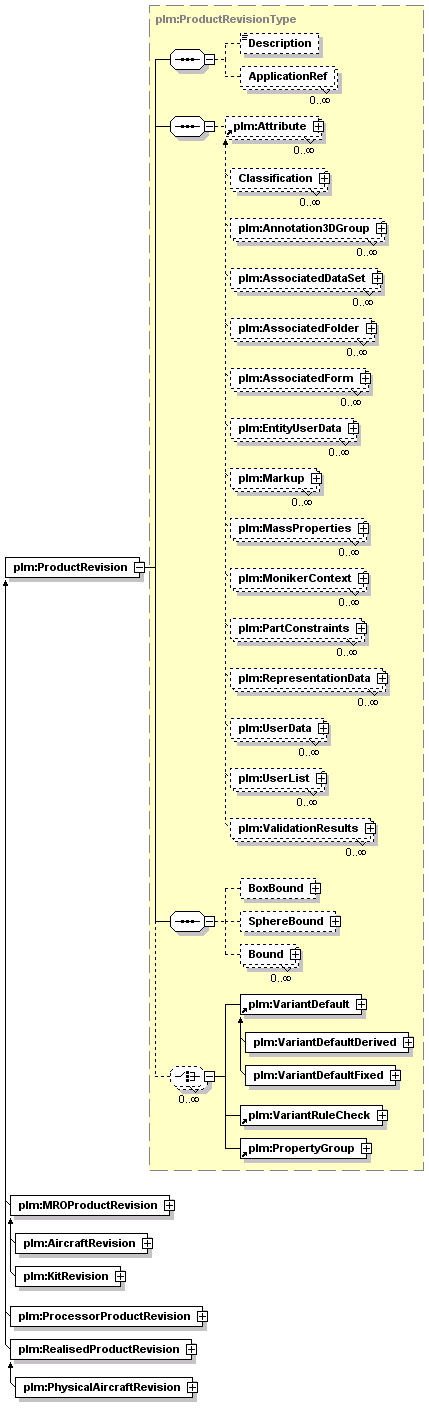The width and height of the screenshot is (429, 1410).
Task: Expand plm:VariantDefaultDerived plus icon
Action: click(x=408, y=1042)
